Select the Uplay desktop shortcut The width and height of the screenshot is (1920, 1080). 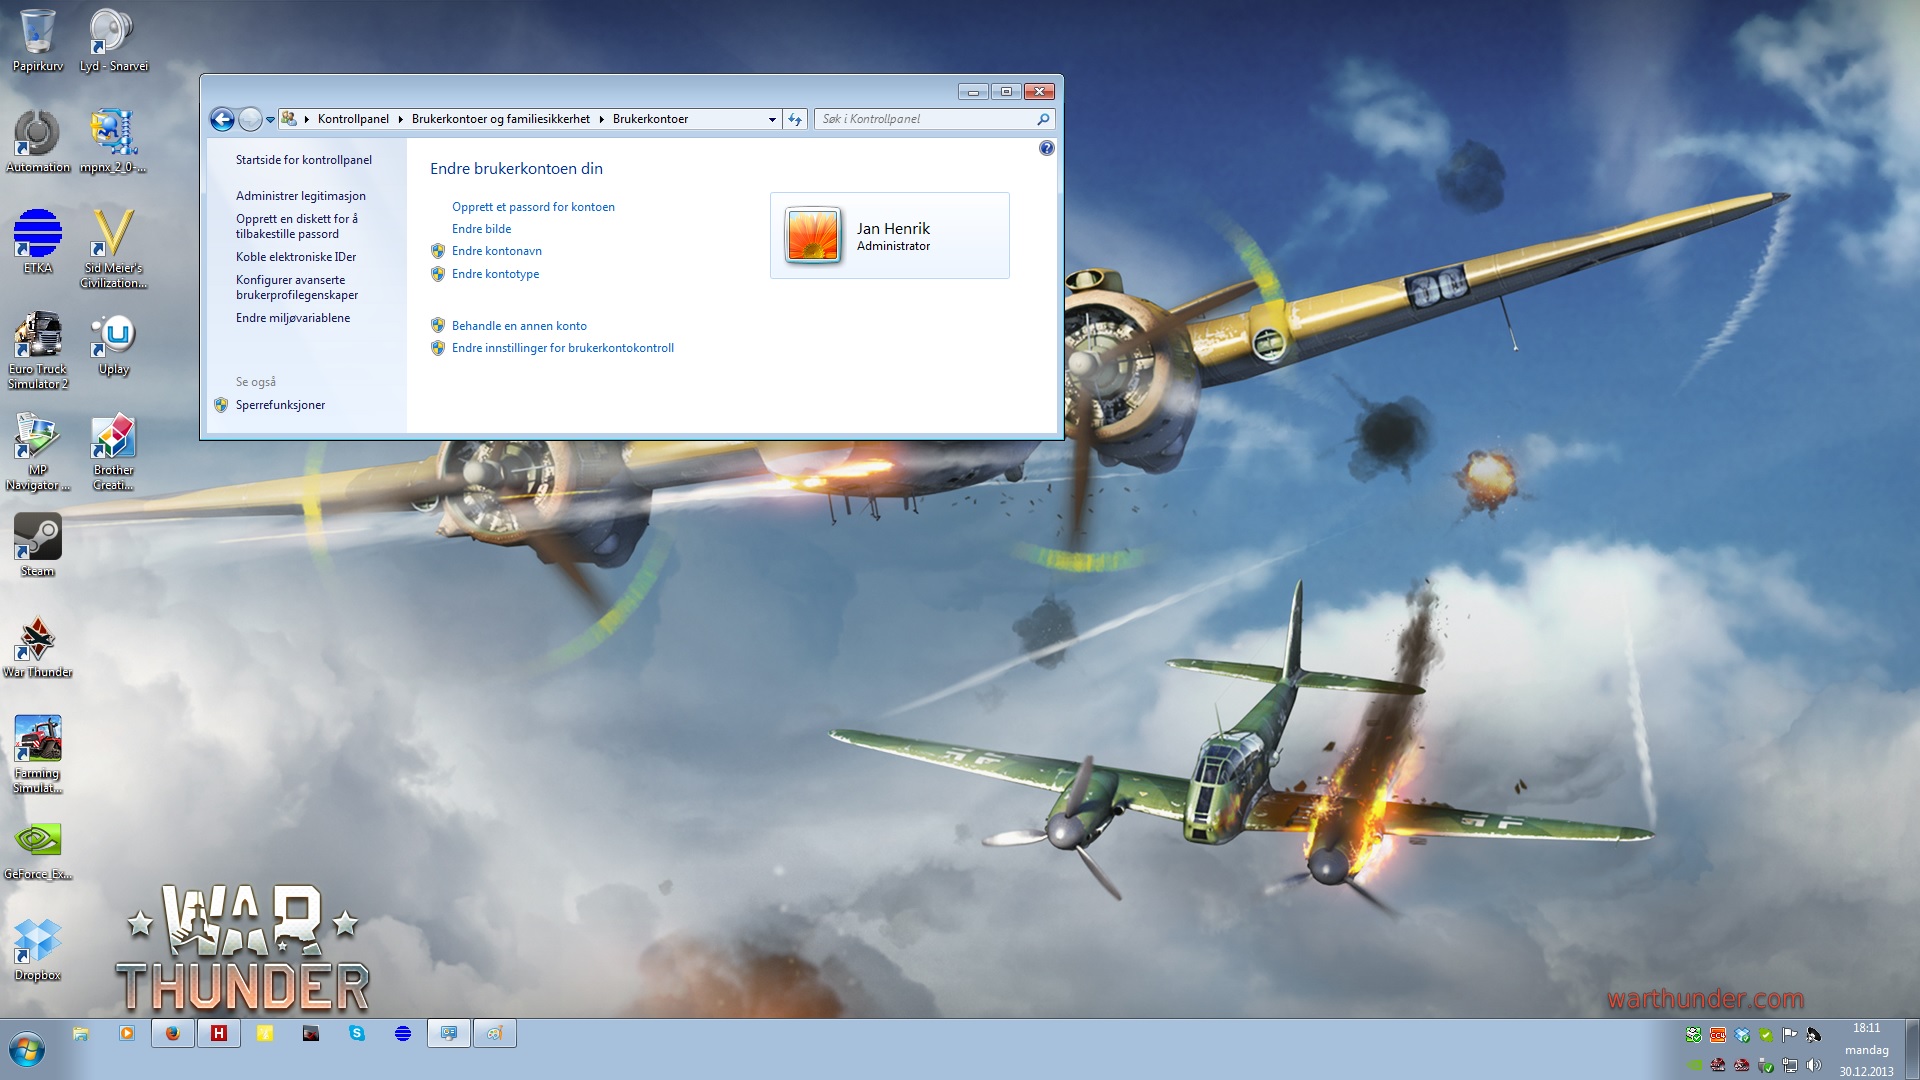113,345
